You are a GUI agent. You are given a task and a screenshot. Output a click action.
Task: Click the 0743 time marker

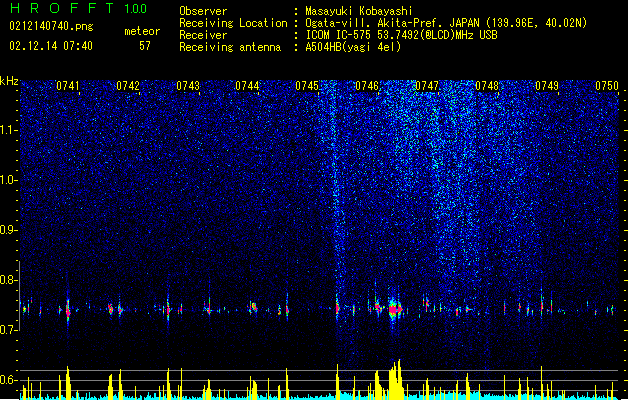pyautogui.click(x=188, y=86)
